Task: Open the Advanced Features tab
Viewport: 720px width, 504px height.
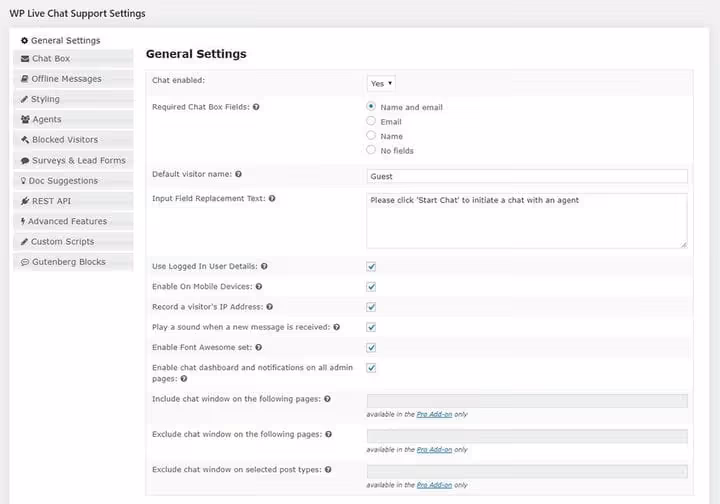Action: [x=73, y=221]
